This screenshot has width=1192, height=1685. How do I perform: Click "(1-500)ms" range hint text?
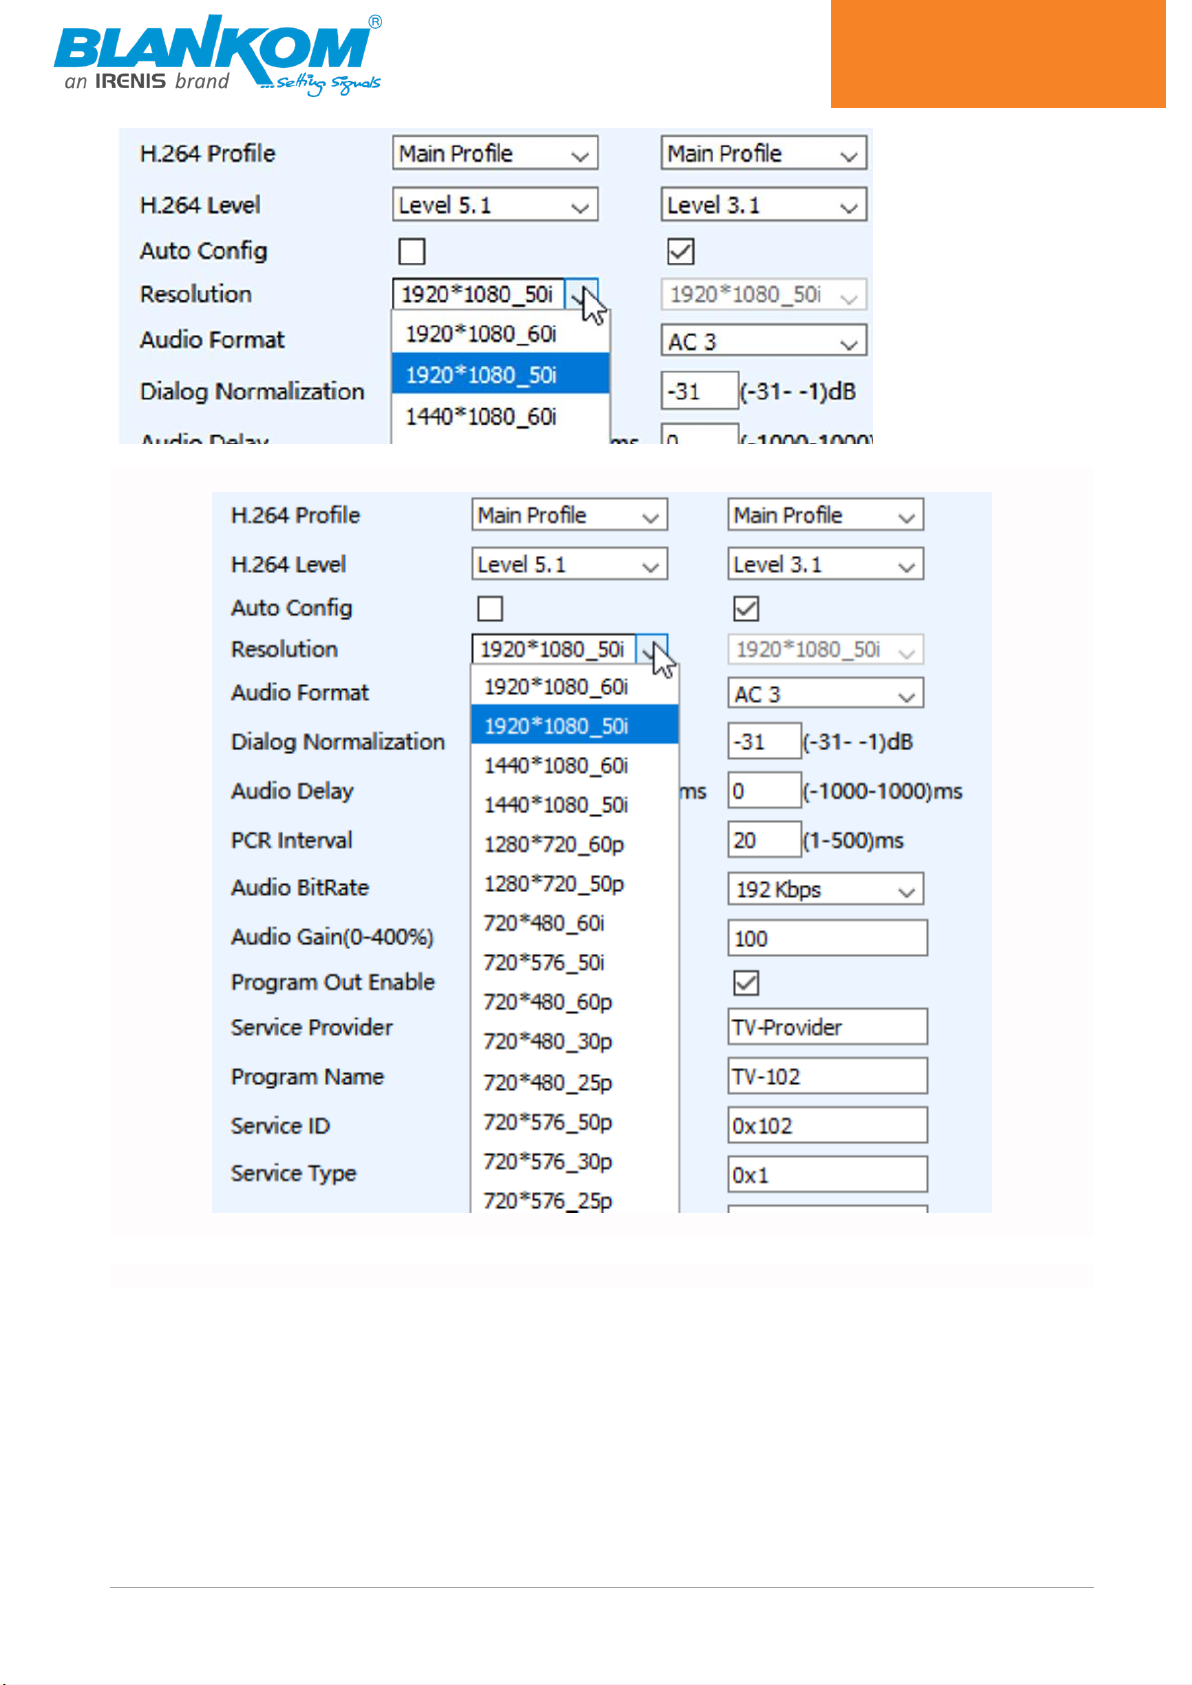(853, 840)
